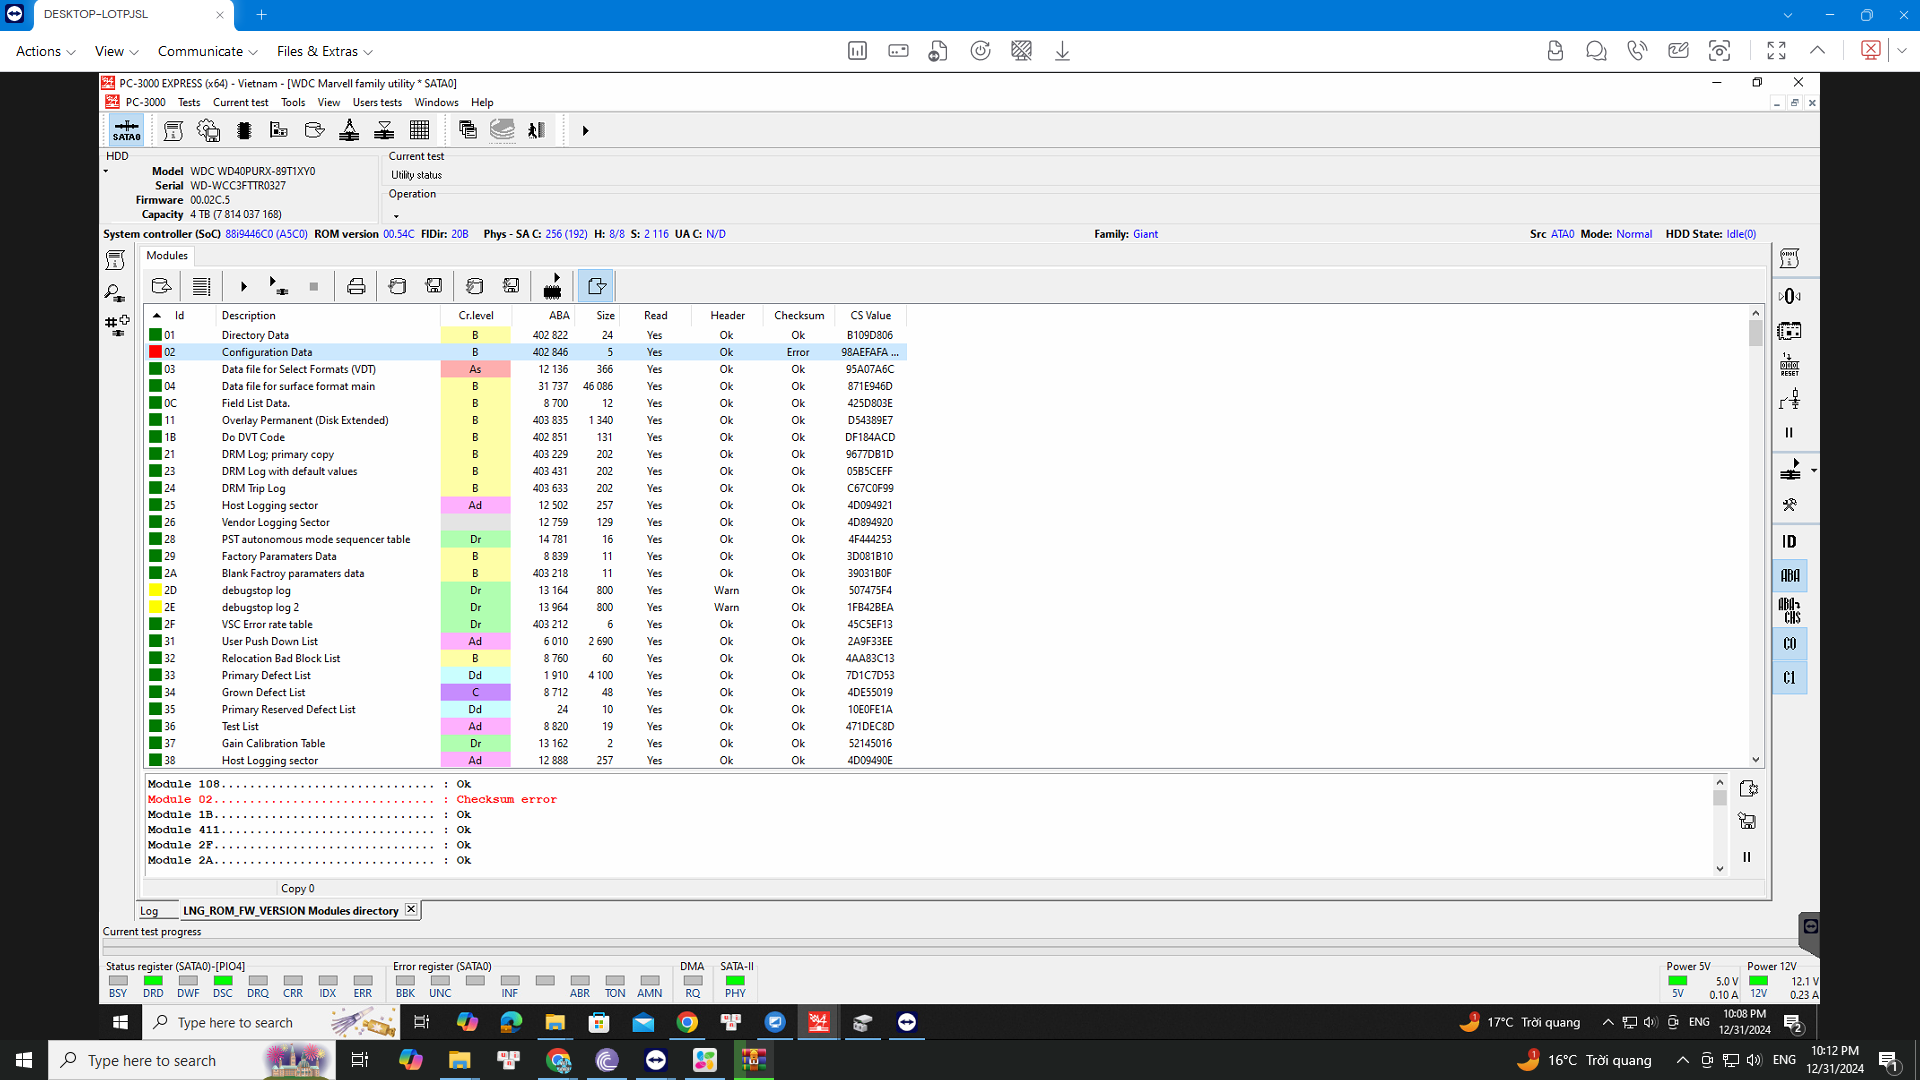Click the printer icon in Modules toolbar

click(x=356, y=287)
